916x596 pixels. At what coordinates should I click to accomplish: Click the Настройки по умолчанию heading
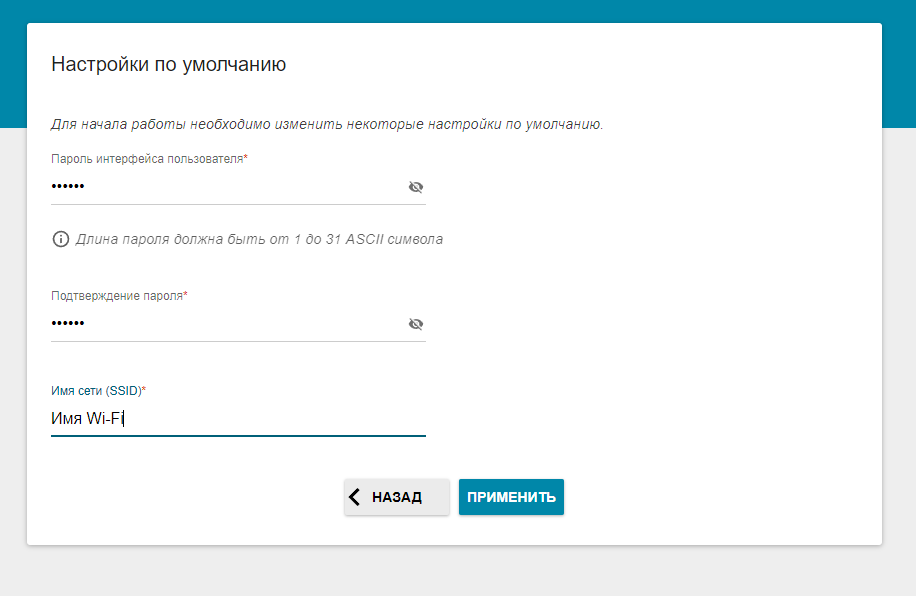coord(169,65)
